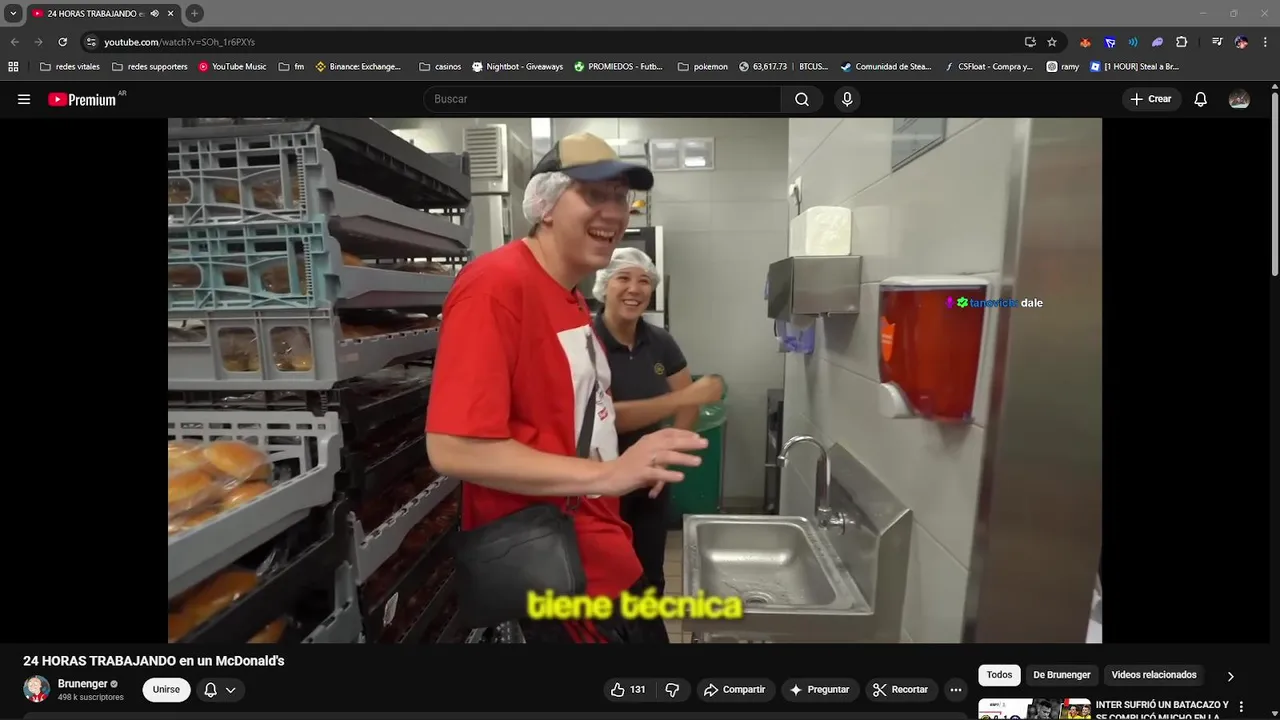Open the casinos bookmark folder

[440, 67]
